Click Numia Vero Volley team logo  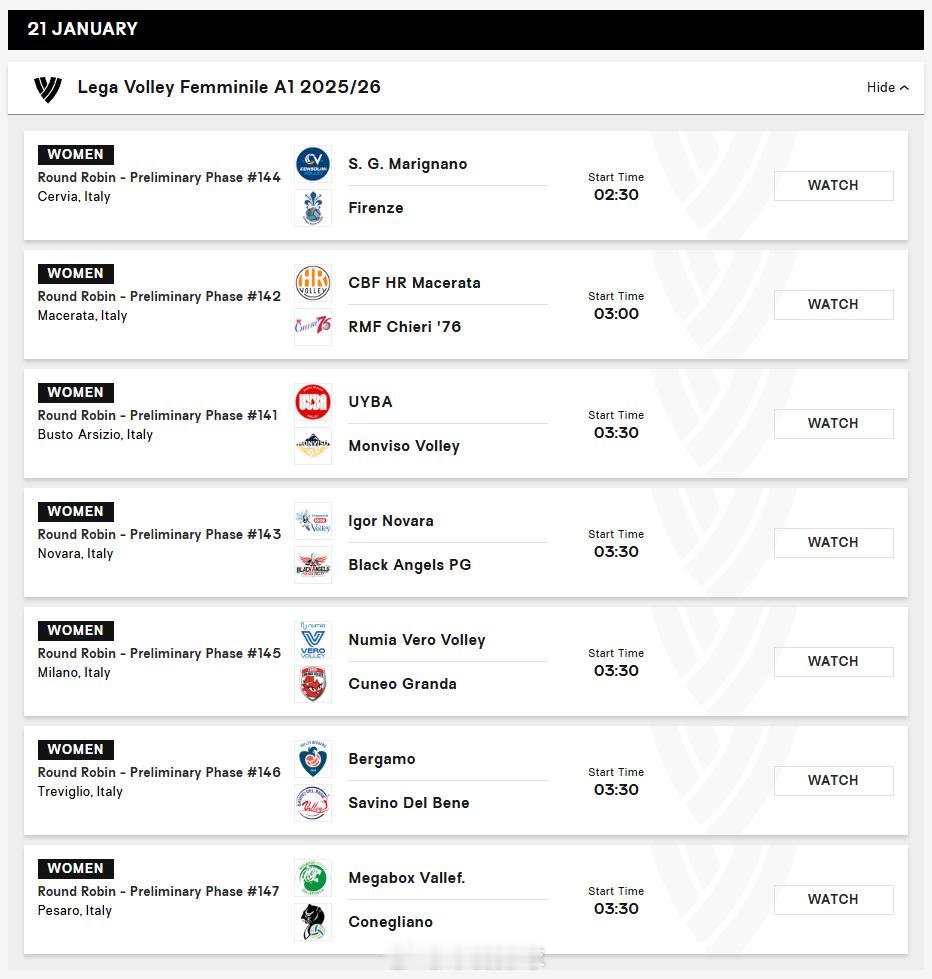(313, 640)
